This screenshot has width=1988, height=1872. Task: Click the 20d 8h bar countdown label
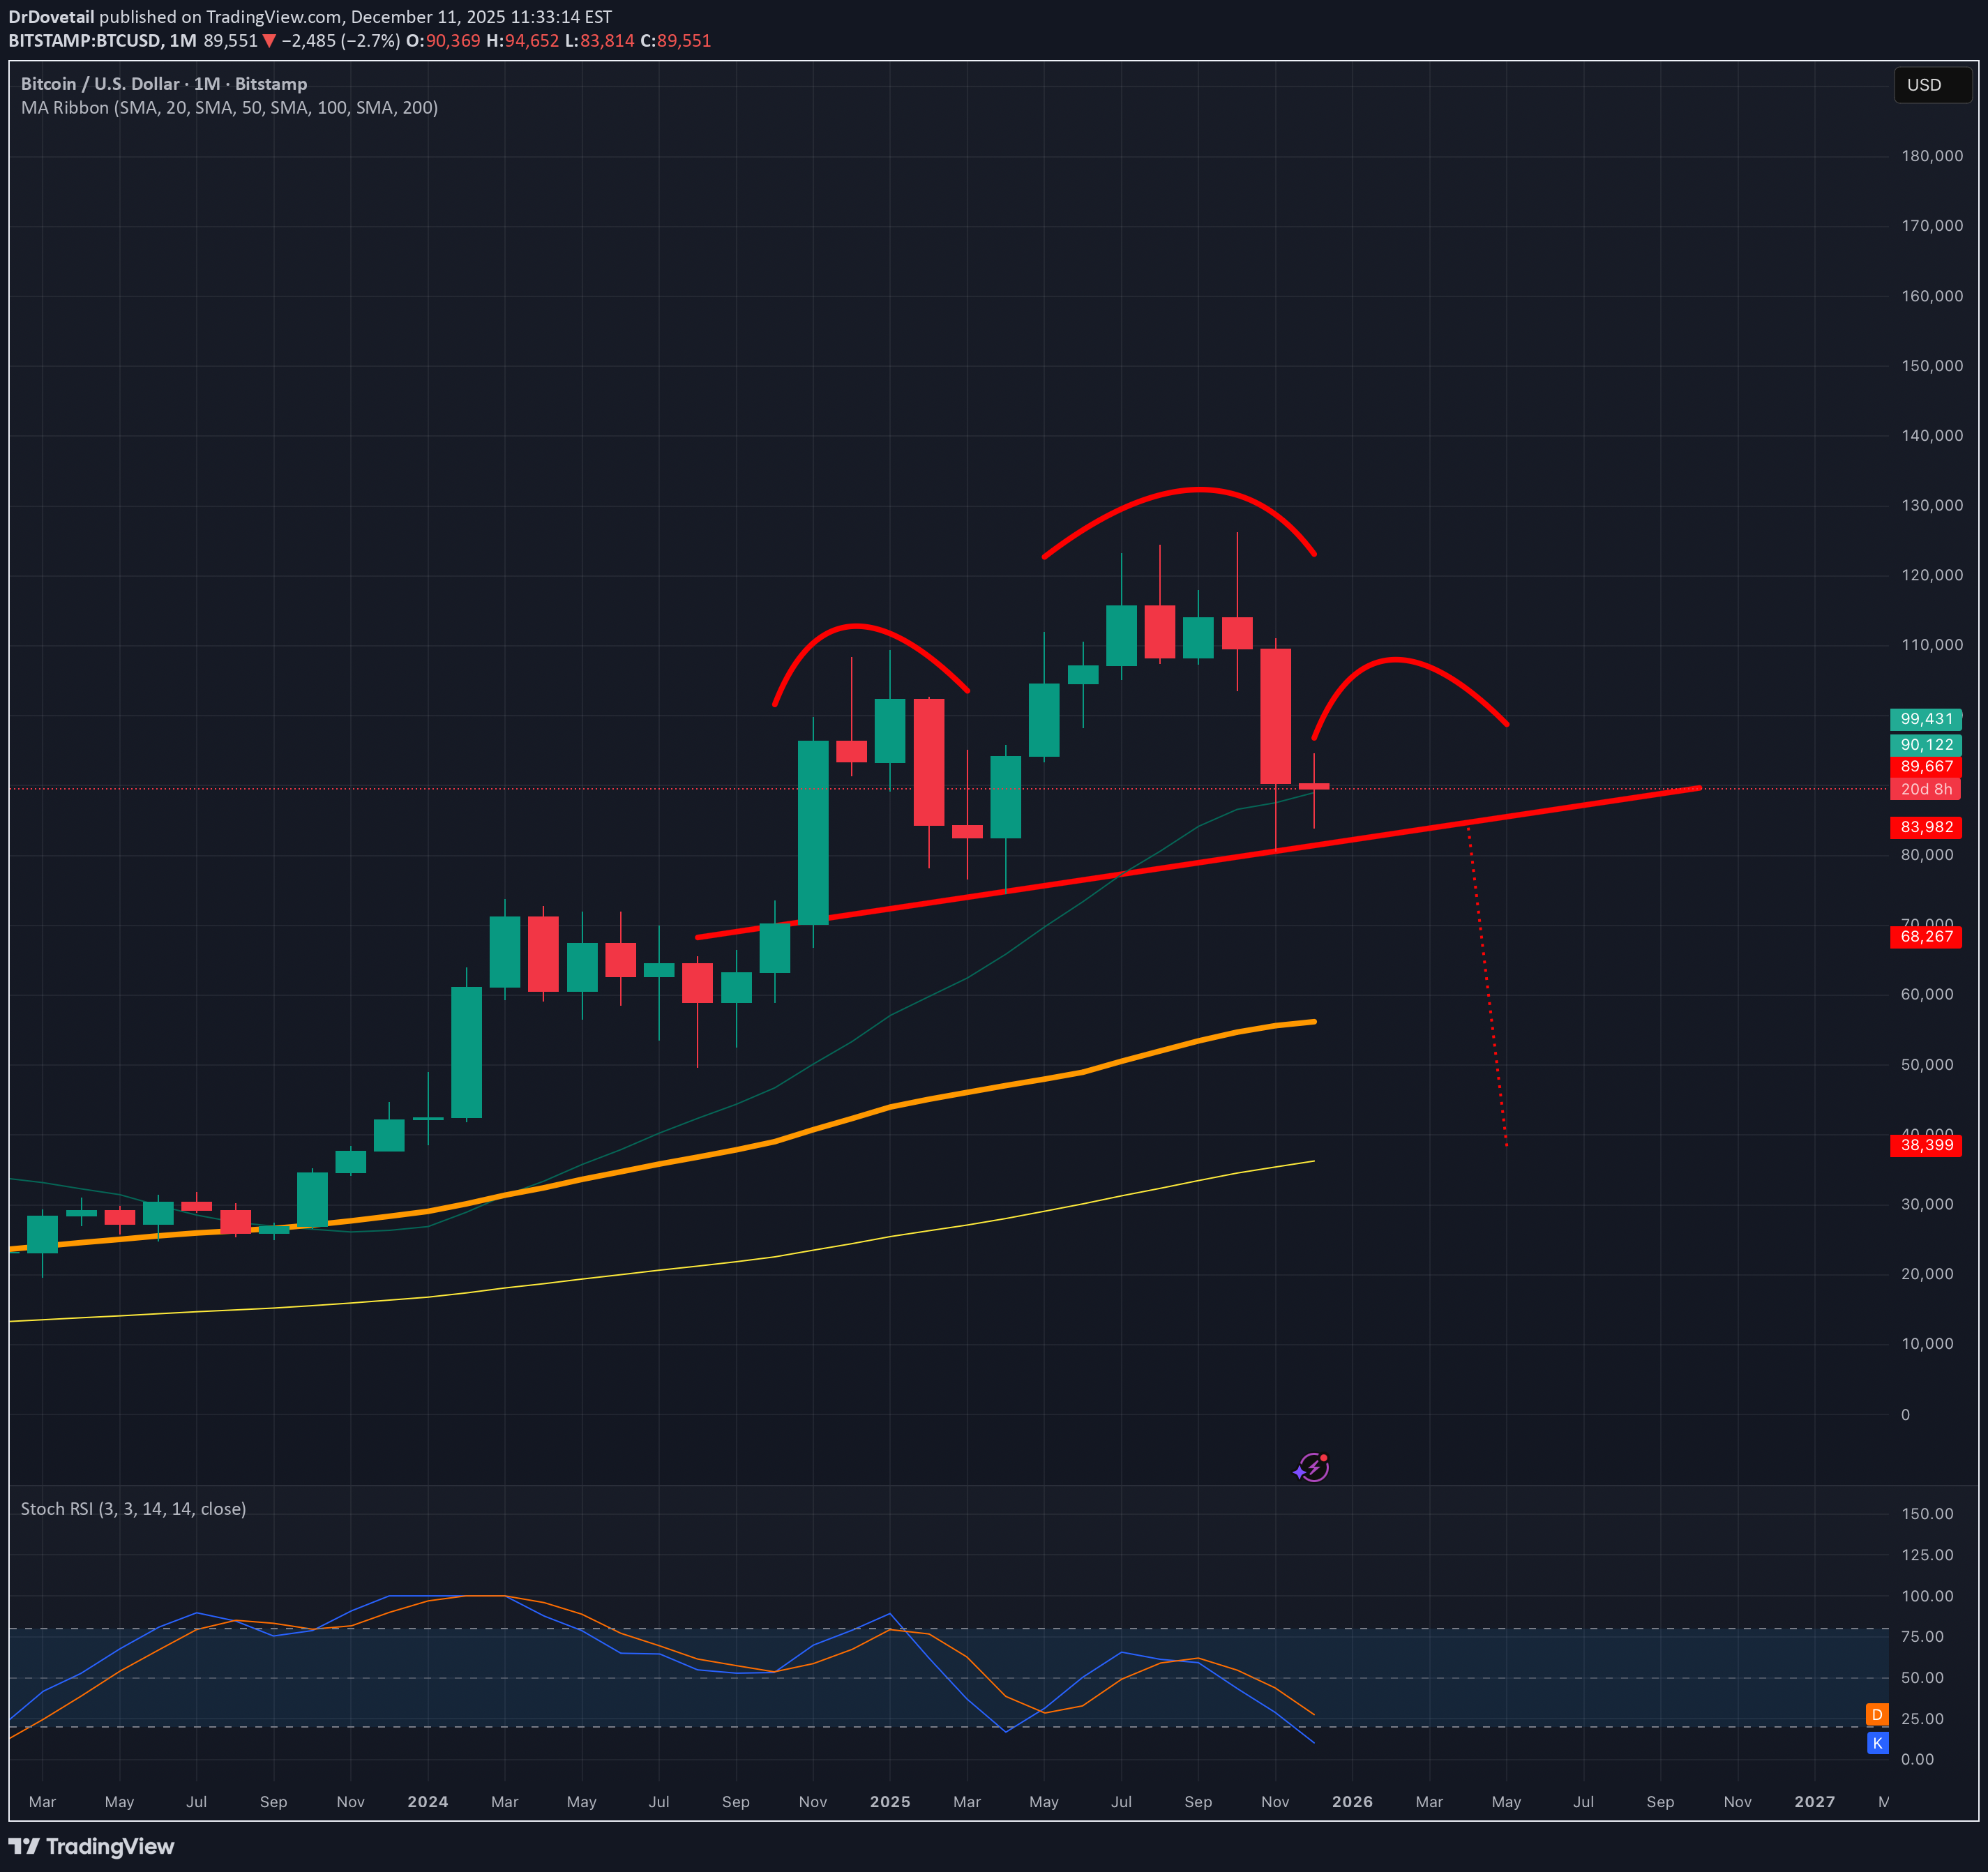point(1928,789)
